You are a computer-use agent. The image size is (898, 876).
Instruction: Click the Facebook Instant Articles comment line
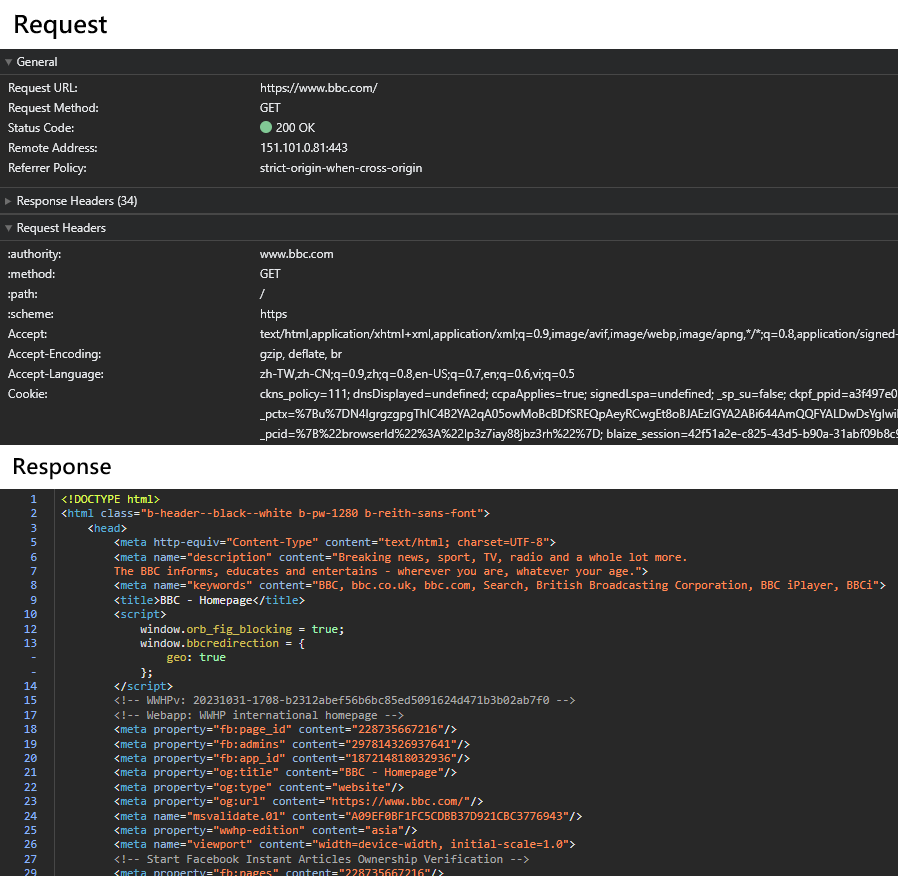pos(321,859)
